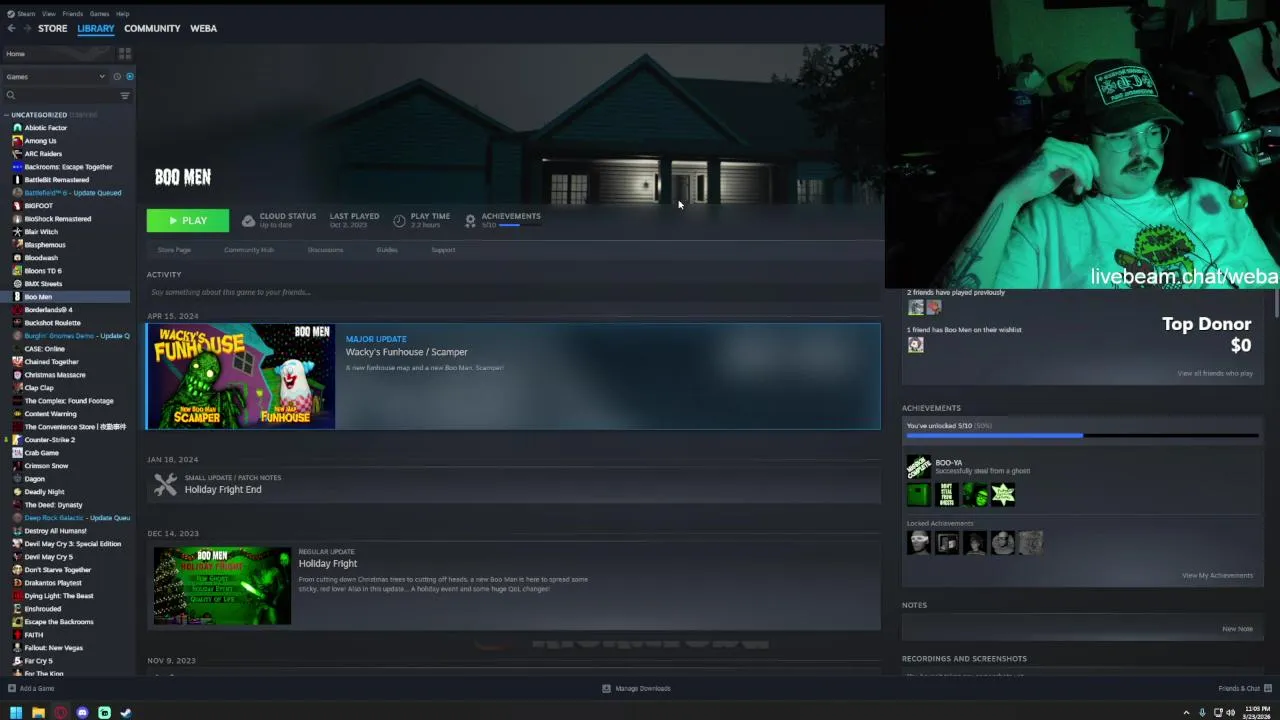
Task: Open the Friends & Chat icon
Action: tap(1268, 688)
